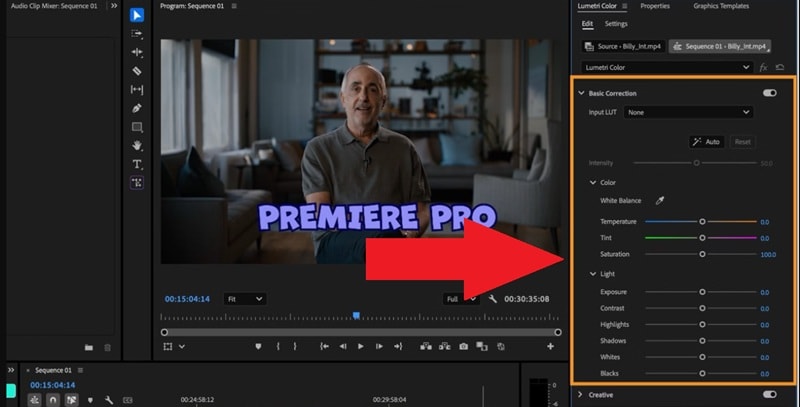Click the safe margins frame icon
Image resolution: width=800 pixels, height=407 pixels.
(168, 346)
